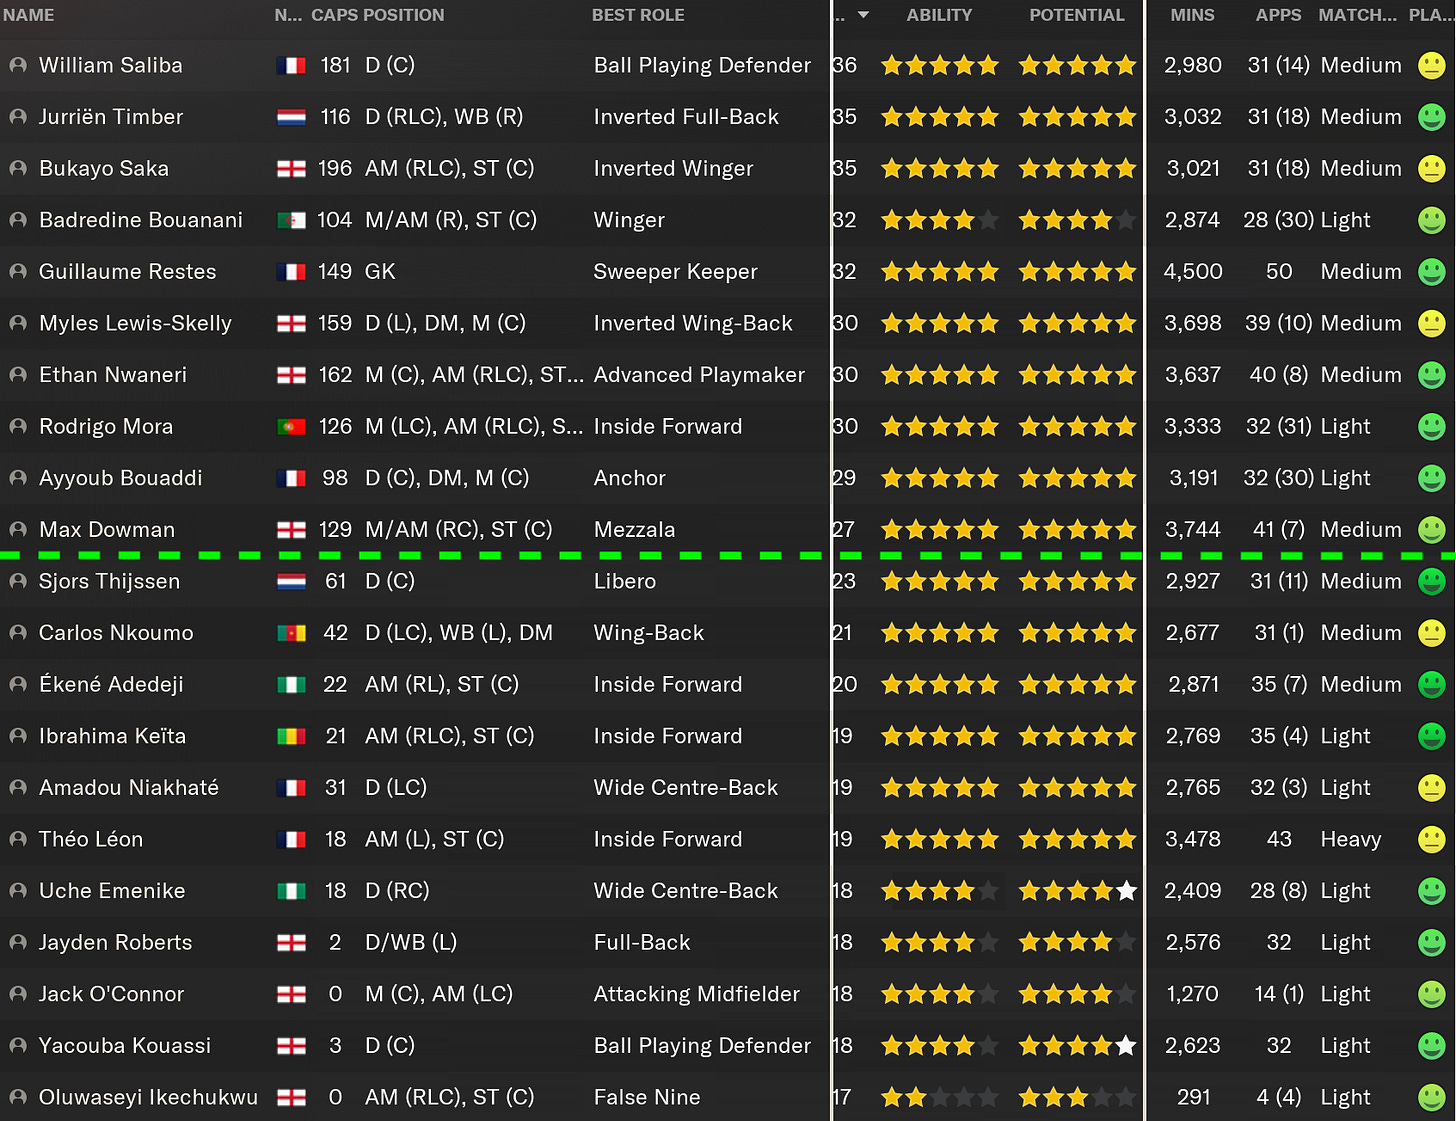Click the 'GK' position cell
1456x1121 pixels.
380,272
